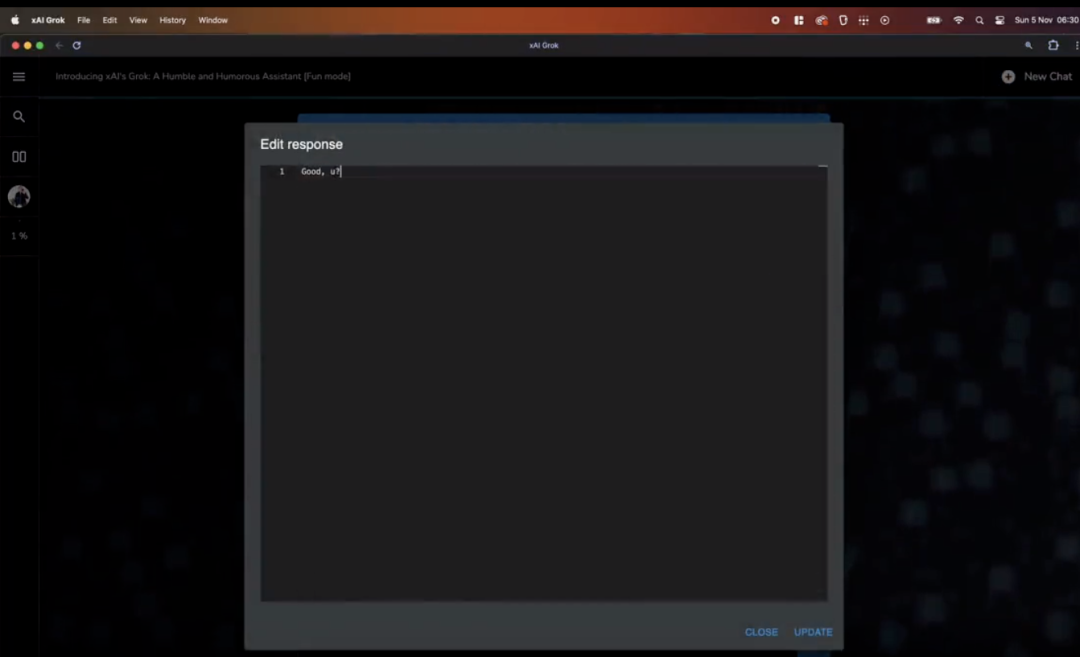This screenshot has width=1080, height=657.
Task: Open the sidebar hamburger menu
Action: coord(19,76)
